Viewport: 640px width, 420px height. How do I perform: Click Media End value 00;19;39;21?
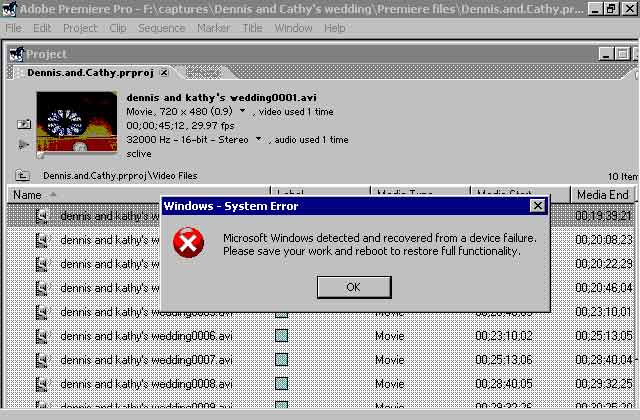[603, 216]
